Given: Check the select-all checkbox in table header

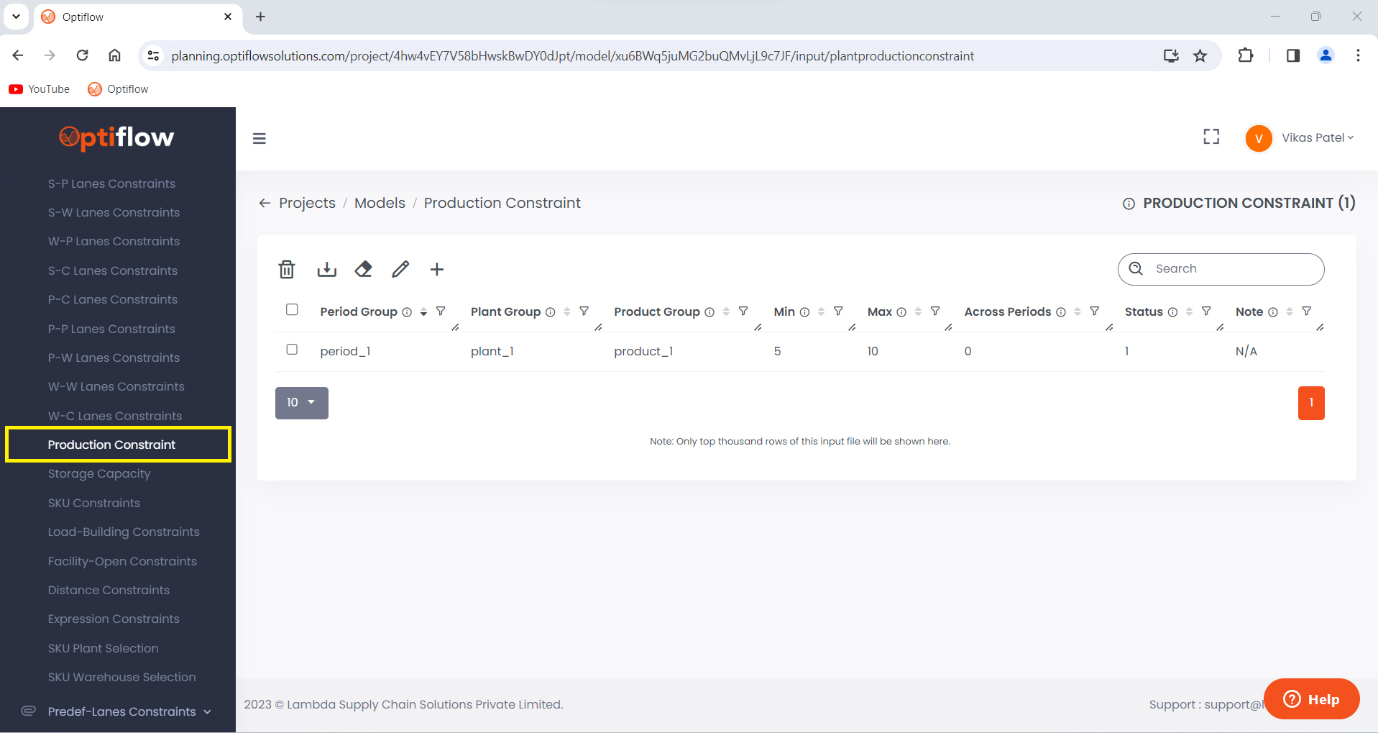Looking at the screenshot, I should (x=291, y=310).
